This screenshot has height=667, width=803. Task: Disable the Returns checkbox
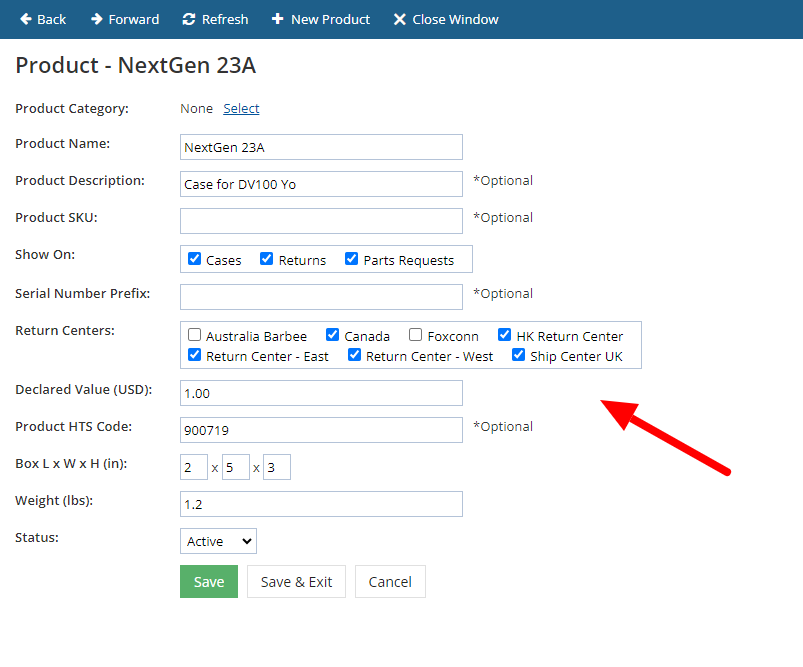266,258
